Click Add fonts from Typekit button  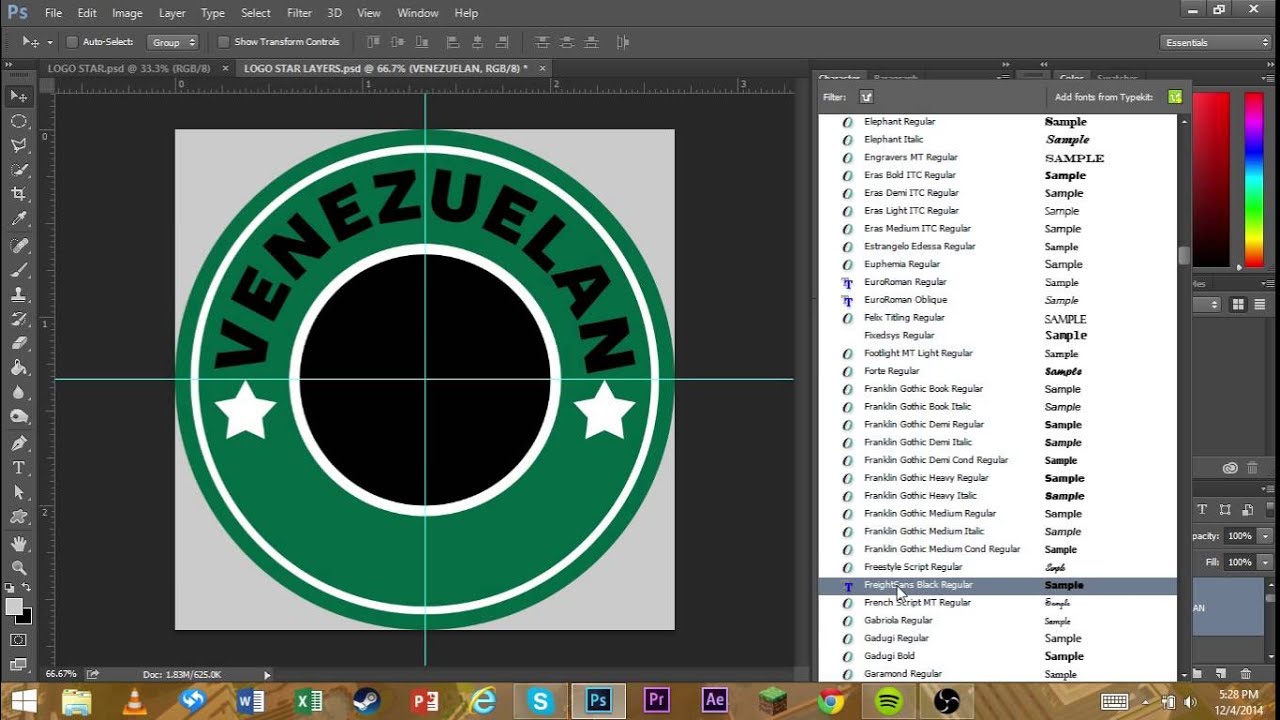tap(1174, 97)
